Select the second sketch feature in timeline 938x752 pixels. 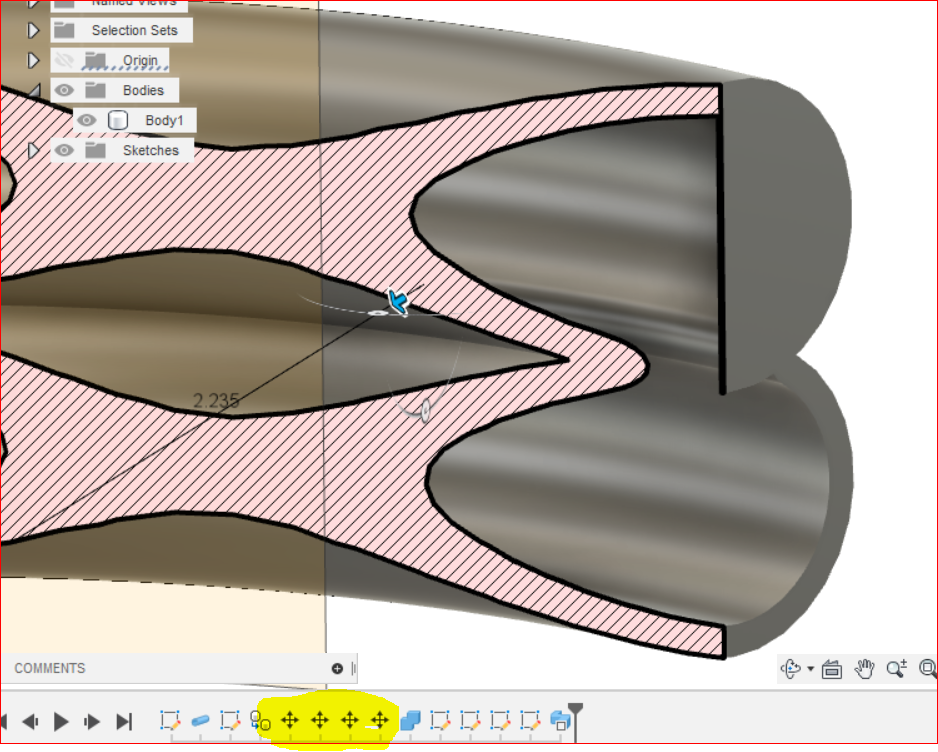[x=230, y=720]
